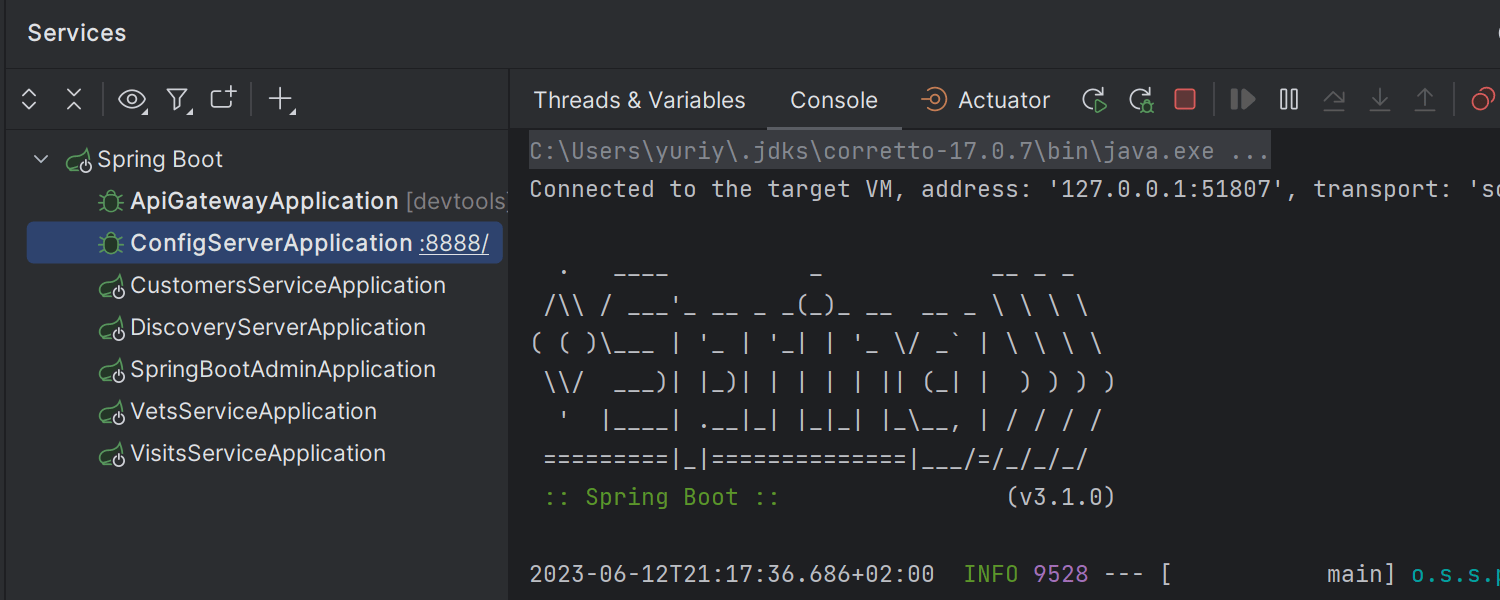The width and height of the screenshot is (1500, 600).
Task: Click the Rerun in Debug mode icon
Action: point(1140,99)
